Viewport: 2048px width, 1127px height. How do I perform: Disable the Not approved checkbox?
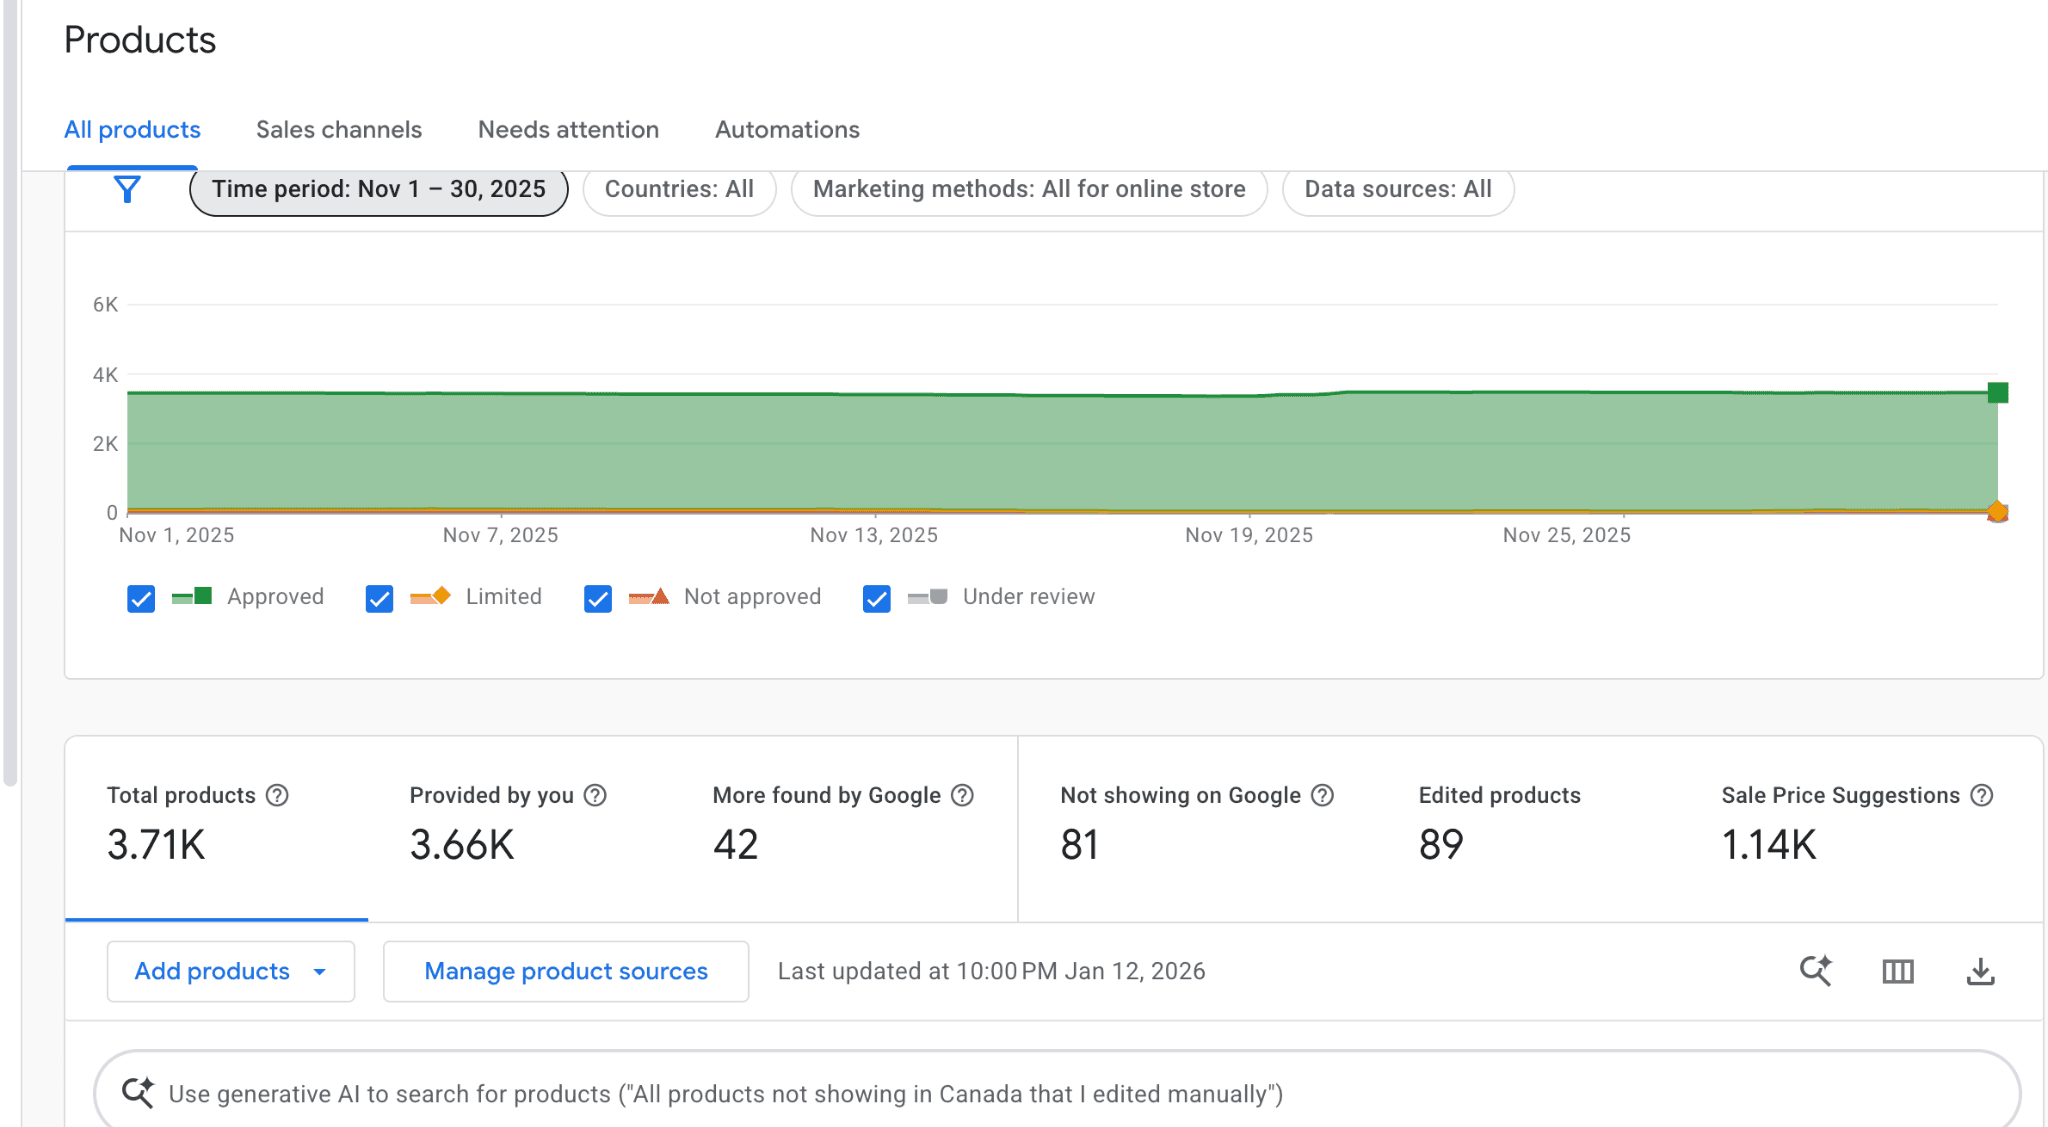(x=598, y=598)
